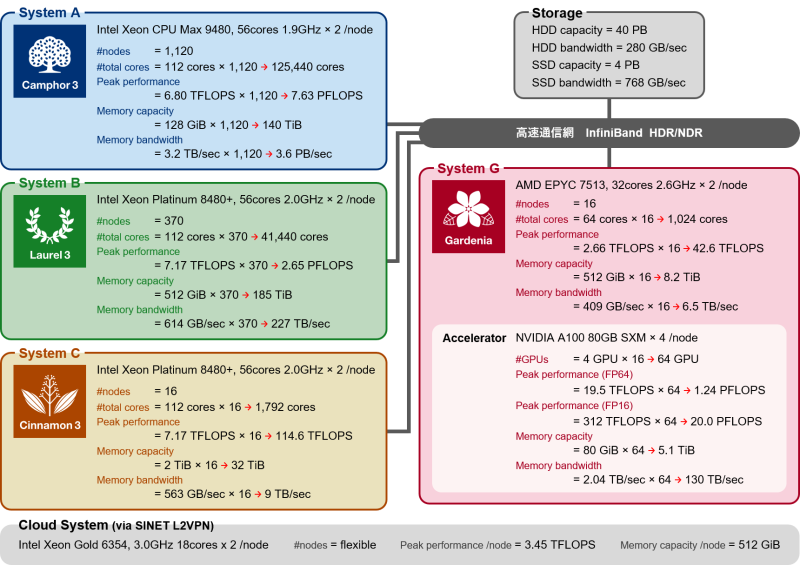Click 'Intel Xeon CPU Max 9480' text
The height and width of the screenshot is (565, 800).
click(x=165, y=30)
